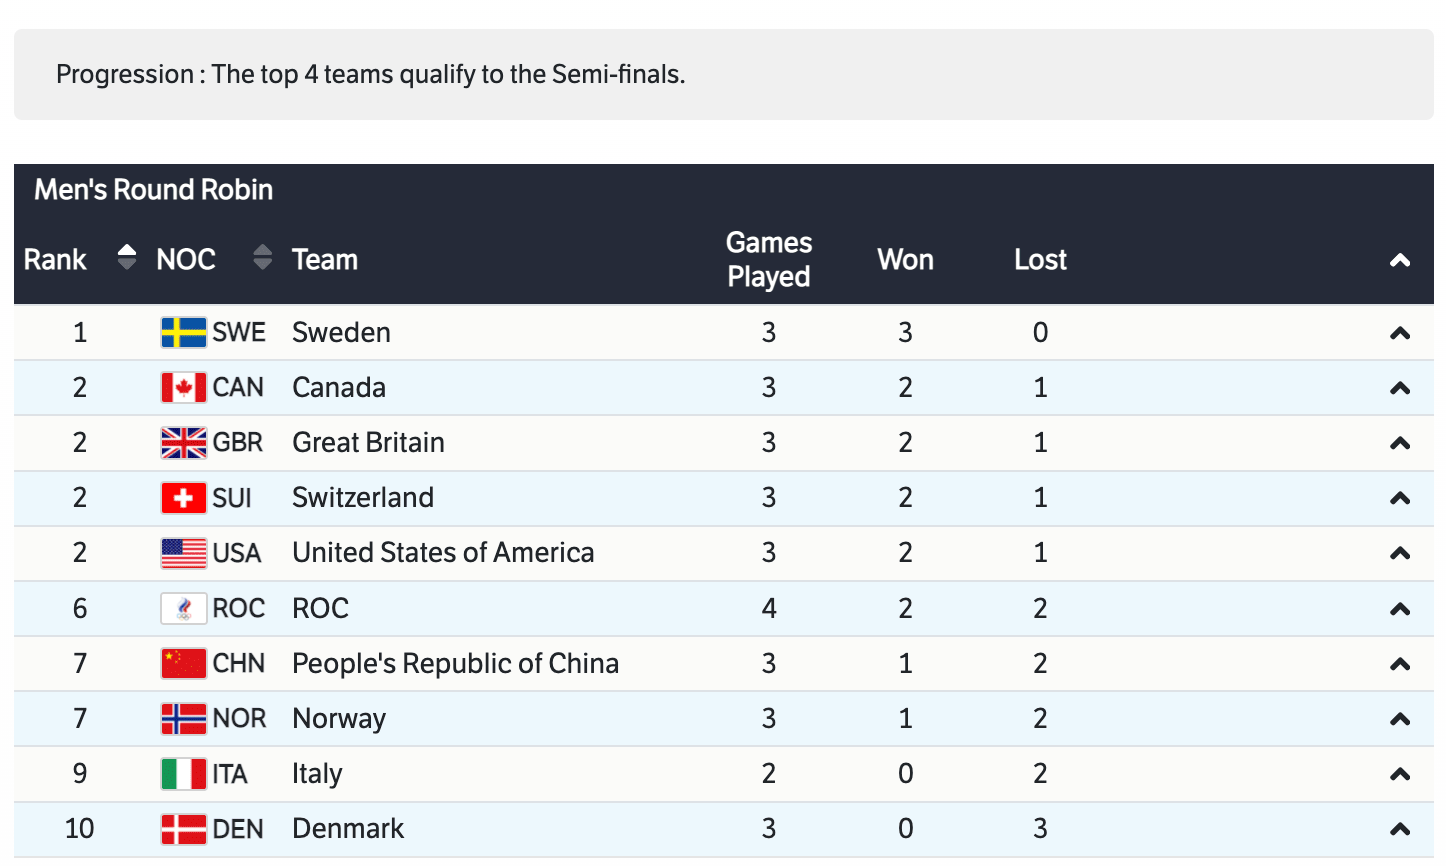Select the Great Britain team name
This screenshot has width=1446, height=866.
[x=368, y=442]
